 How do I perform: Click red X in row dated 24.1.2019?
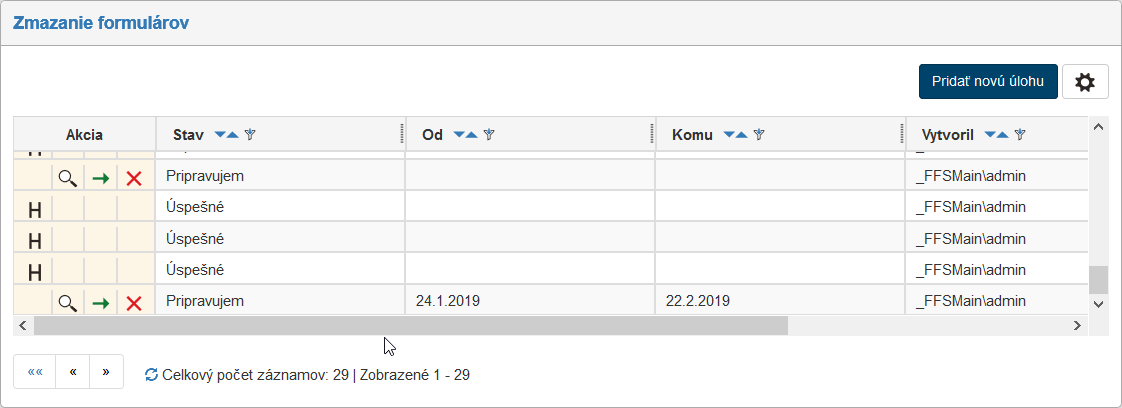click(134, 303)
